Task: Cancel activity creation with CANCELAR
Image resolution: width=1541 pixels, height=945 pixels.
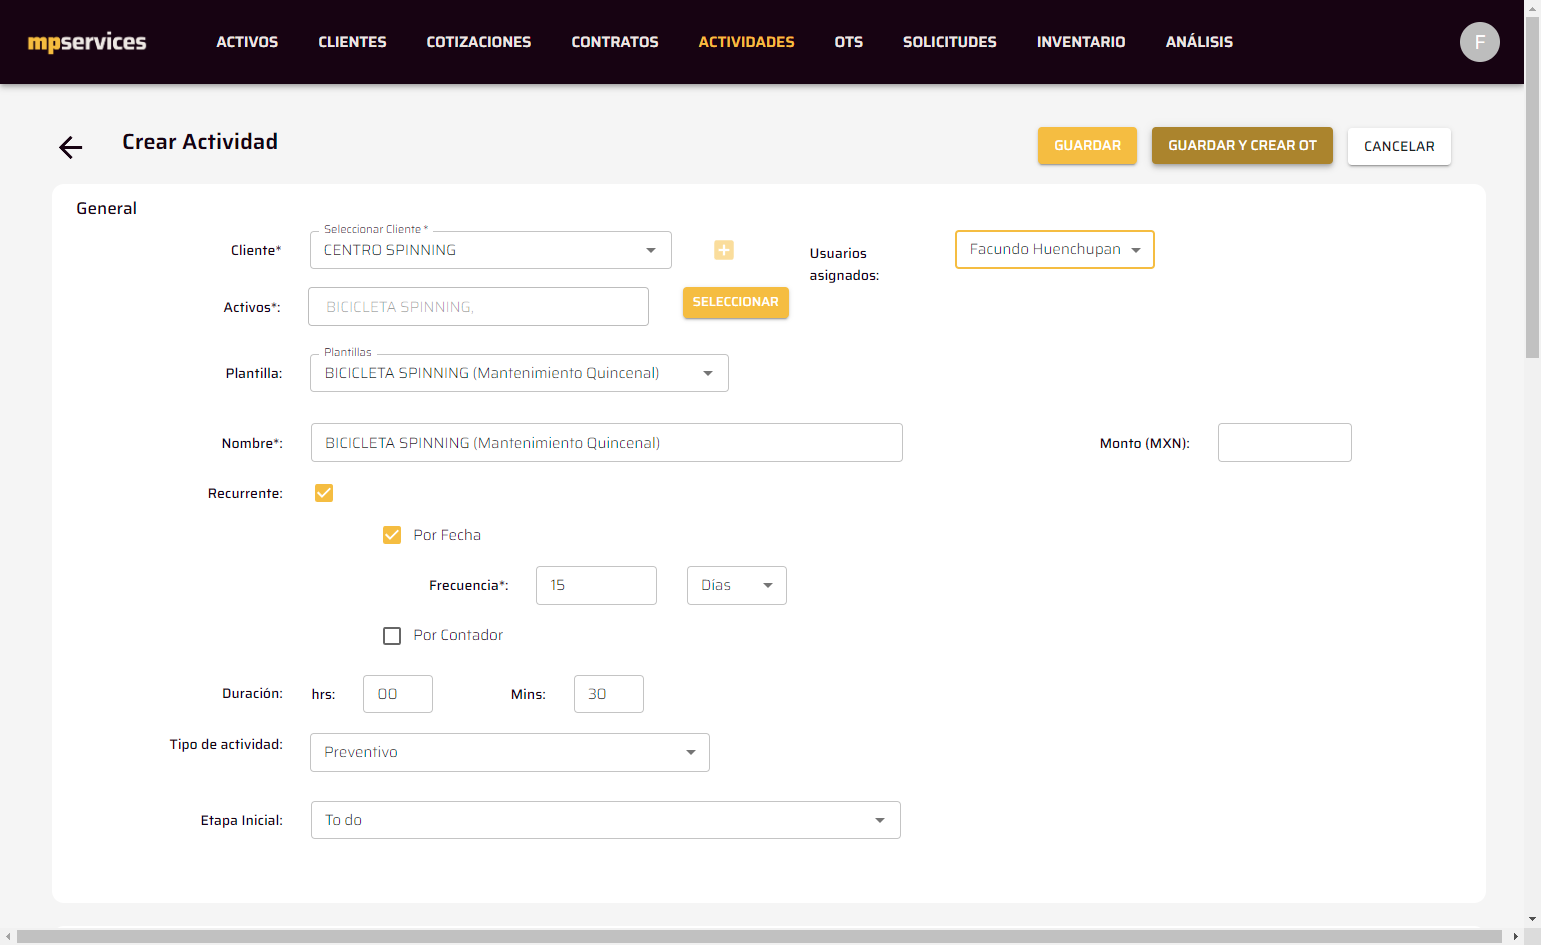Action: click(x=1399, y=146)
